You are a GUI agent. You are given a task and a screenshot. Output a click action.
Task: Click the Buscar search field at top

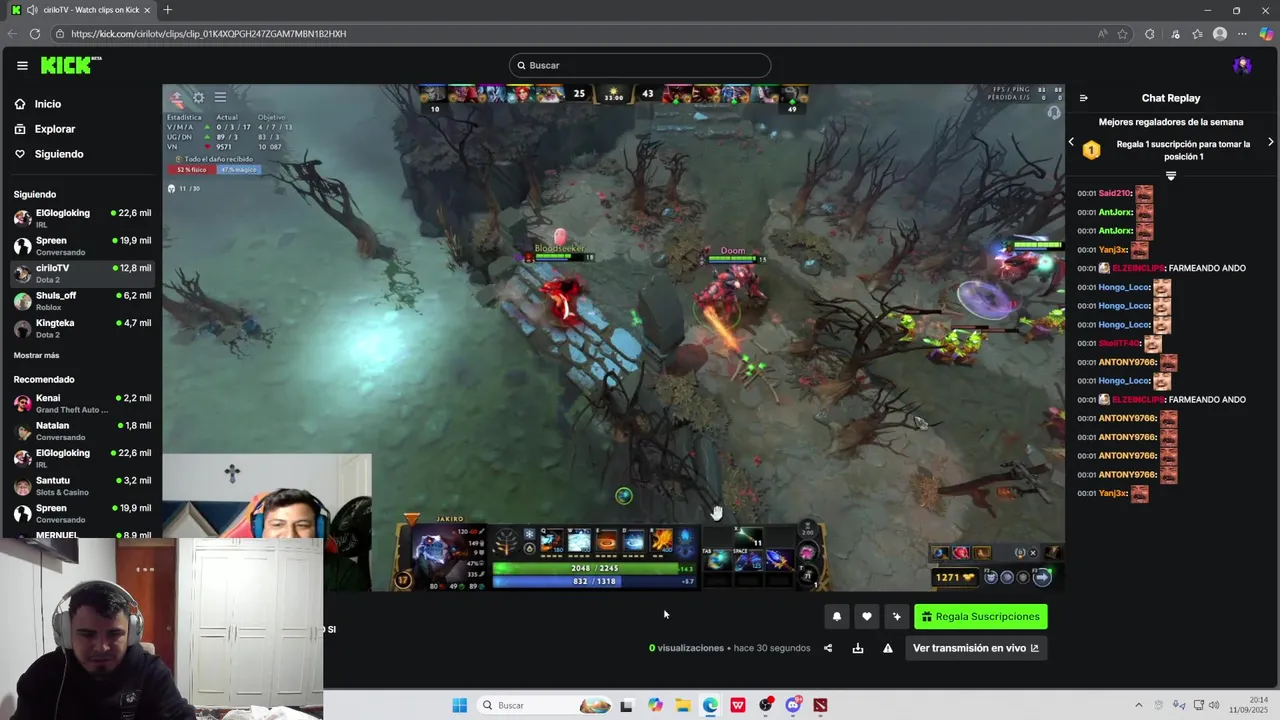(640, 65)
